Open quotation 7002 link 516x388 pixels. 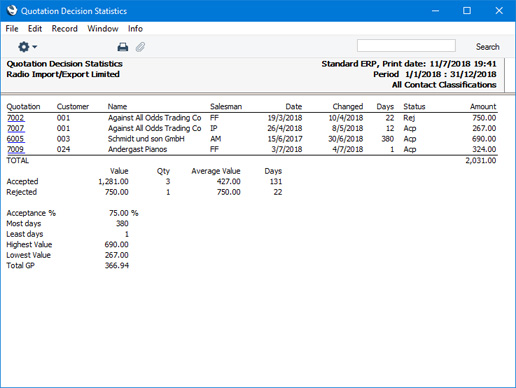click(x=16, y=118)
